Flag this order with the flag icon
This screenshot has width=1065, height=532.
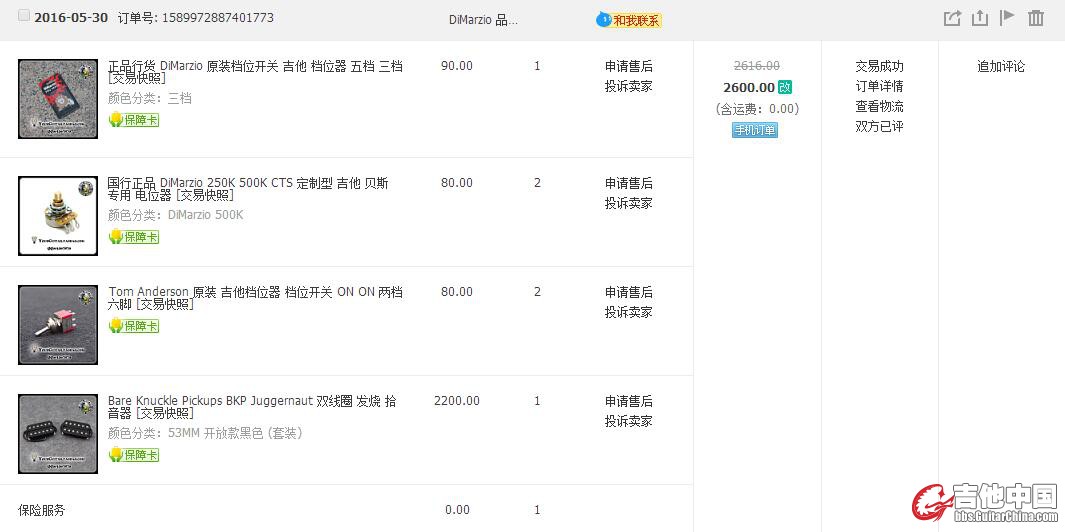pyautogui.click(x=1008, y=18)
